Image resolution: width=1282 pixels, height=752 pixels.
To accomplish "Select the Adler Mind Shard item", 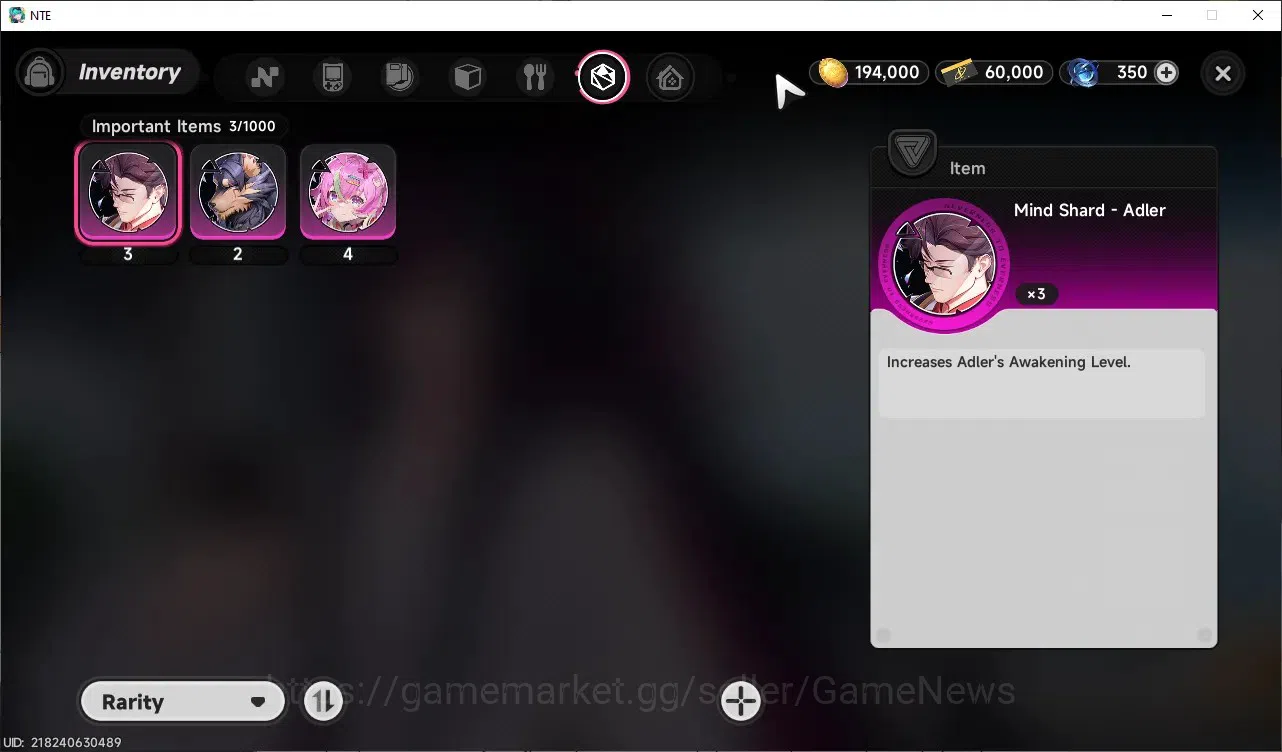I will click(128, 192).
